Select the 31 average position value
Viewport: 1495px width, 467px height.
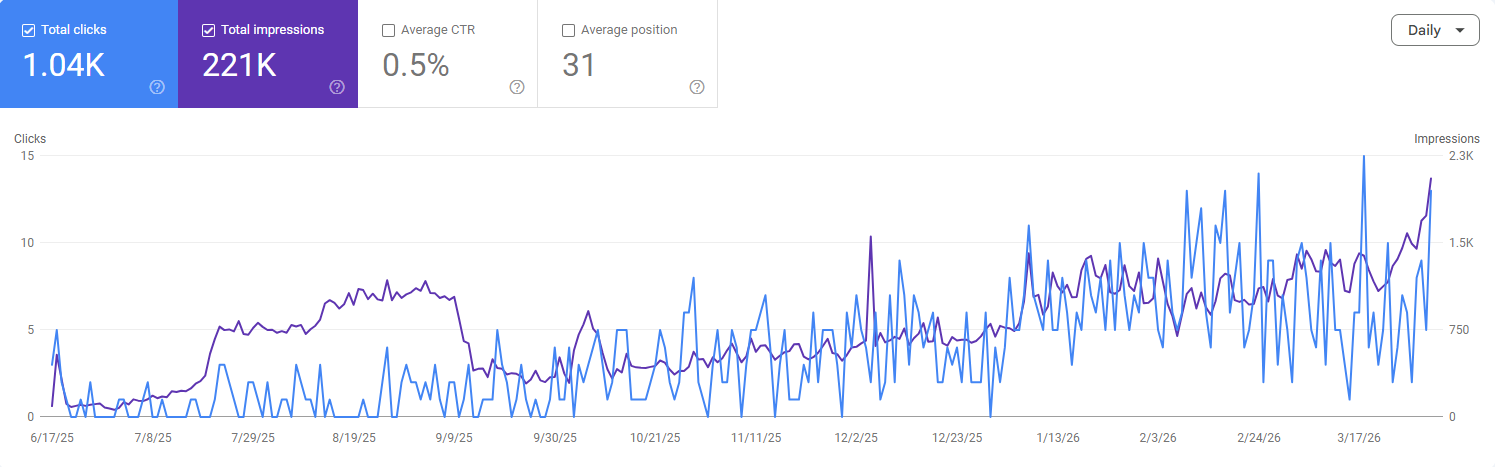579,65
